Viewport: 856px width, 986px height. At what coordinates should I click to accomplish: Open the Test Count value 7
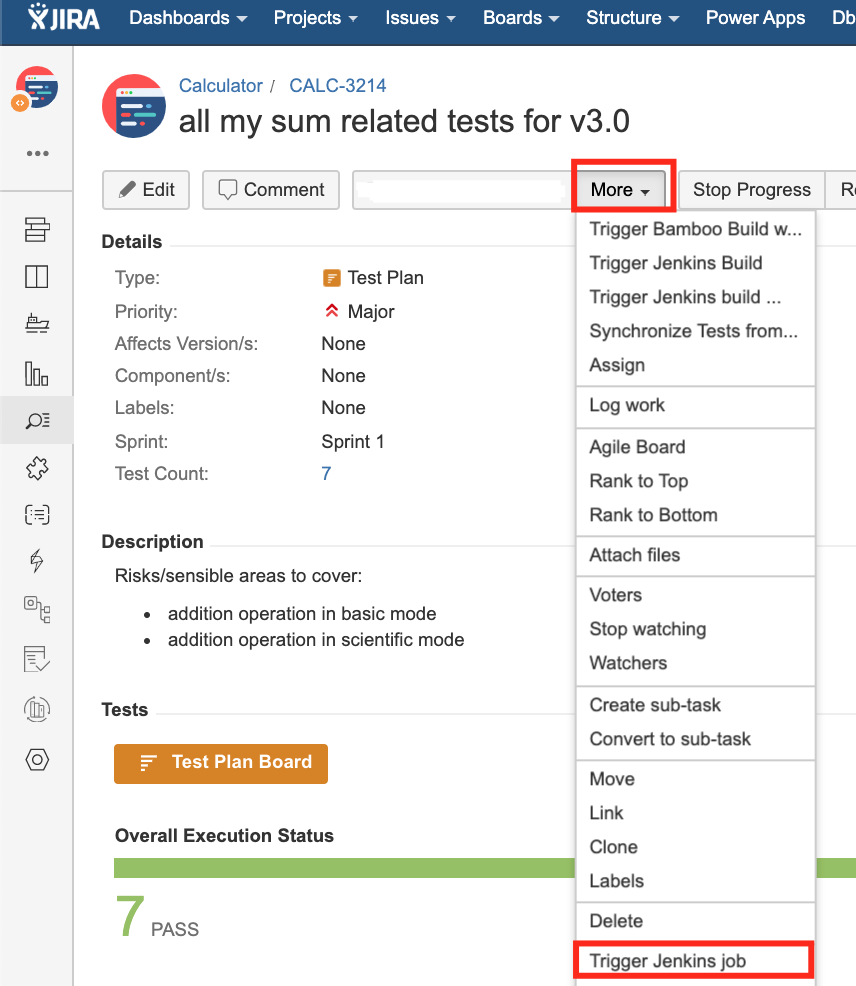(x=326, y=474)
